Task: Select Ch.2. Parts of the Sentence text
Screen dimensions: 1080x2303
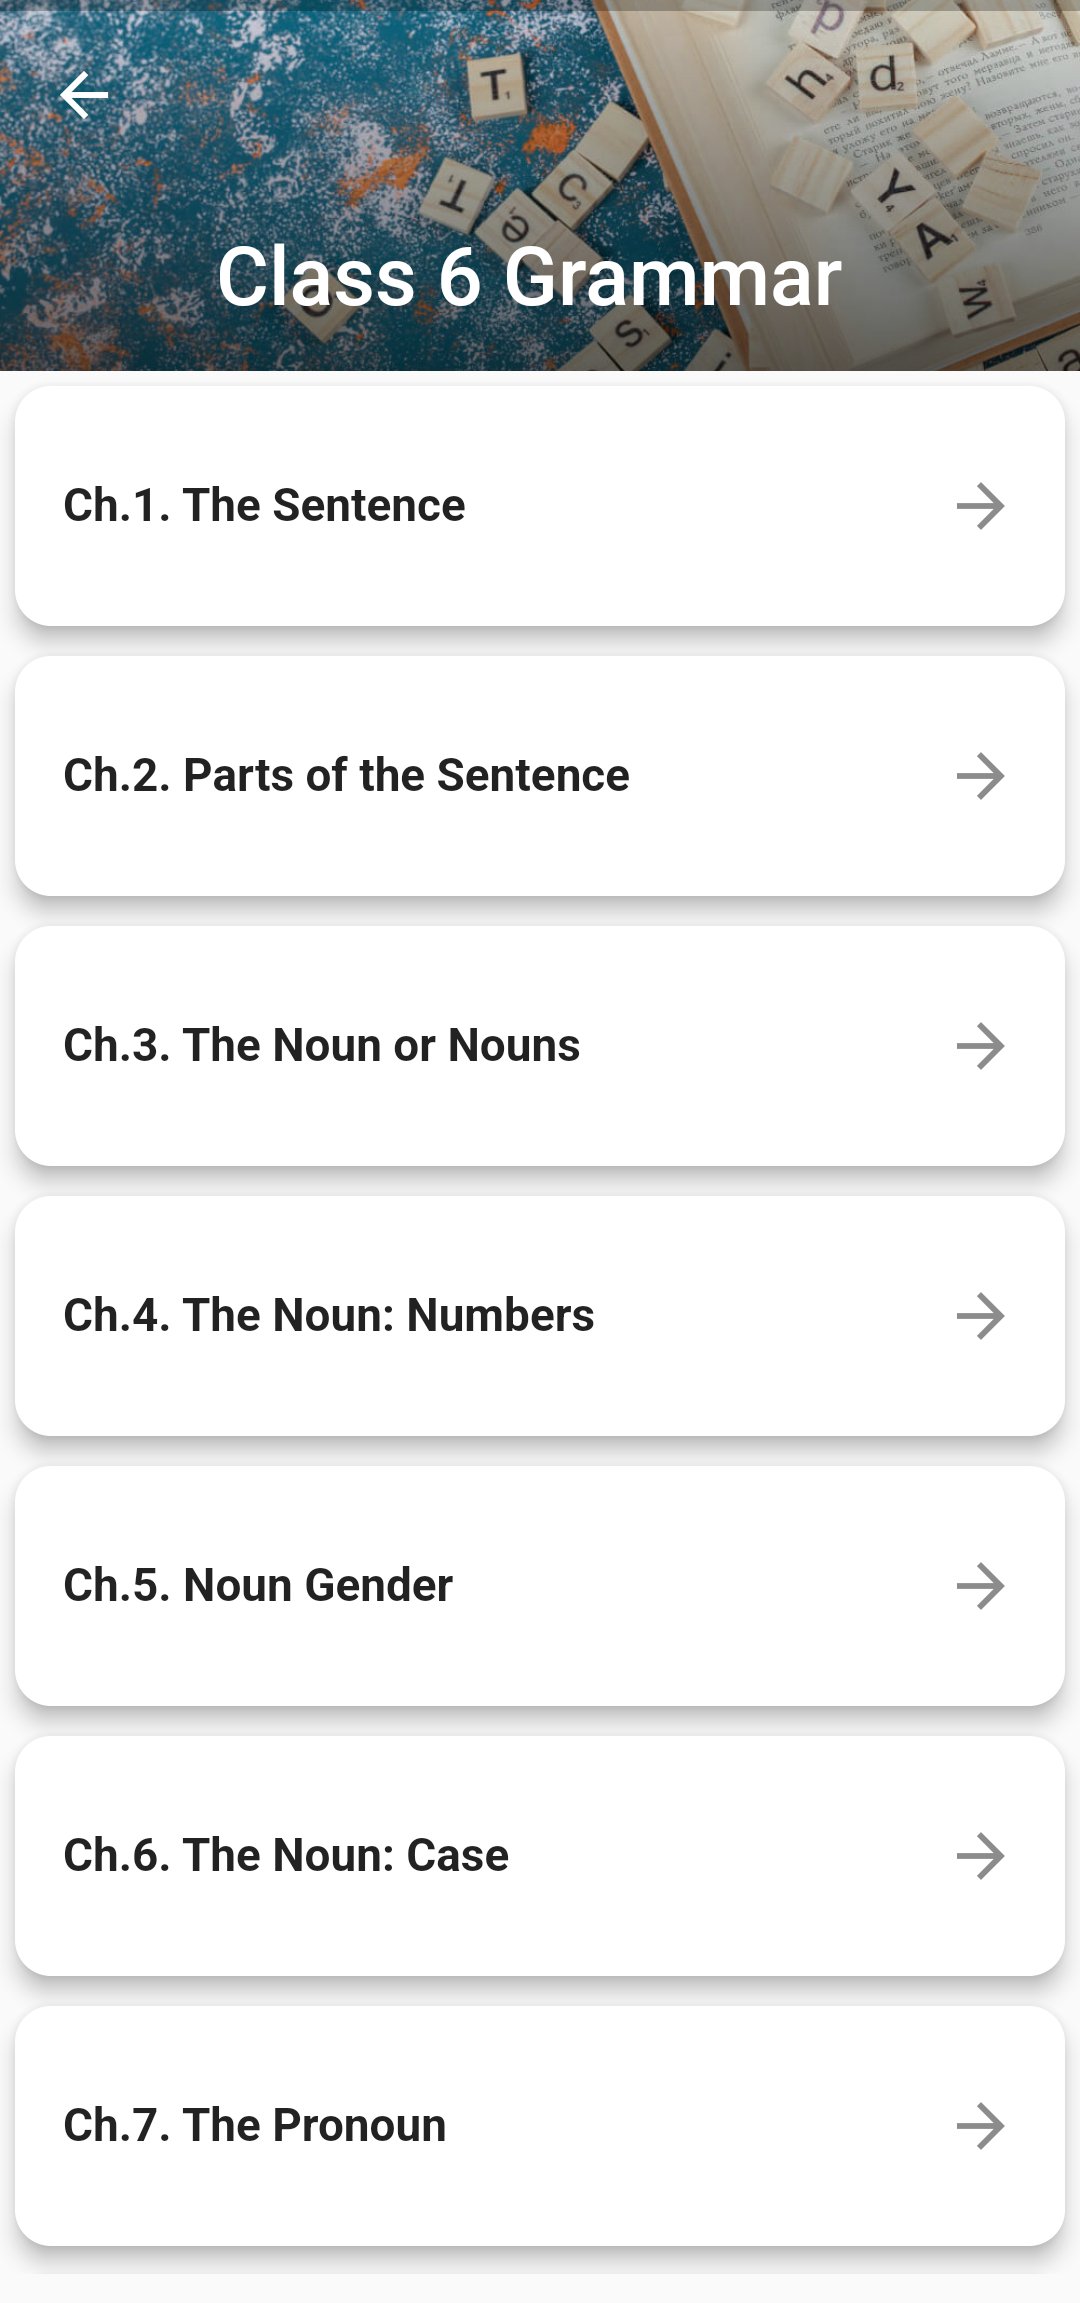Action: click(346, 776)
